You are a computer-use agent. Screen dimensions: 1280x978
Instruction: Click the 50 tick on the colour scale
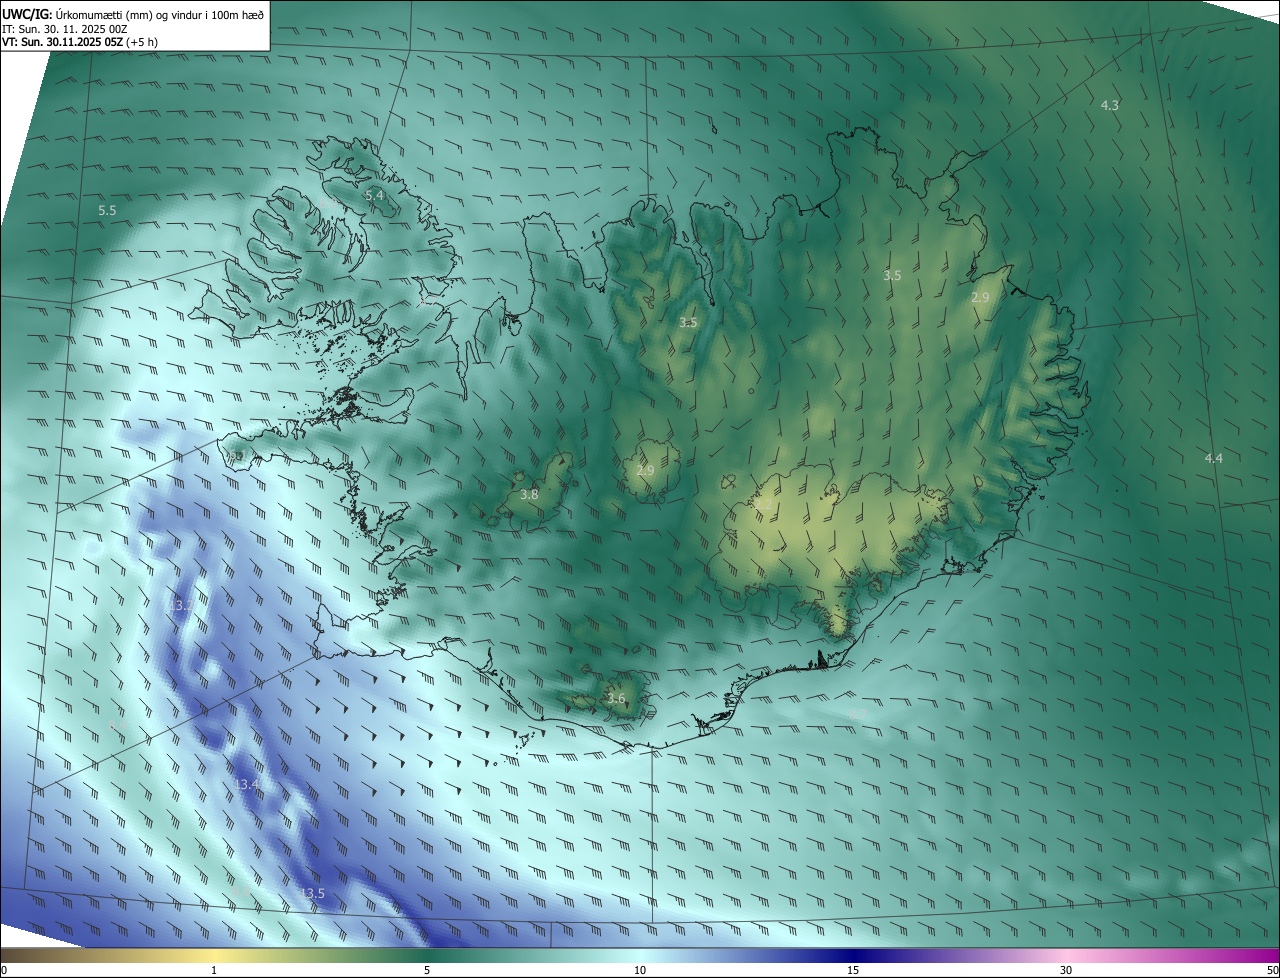(1272, 971)
